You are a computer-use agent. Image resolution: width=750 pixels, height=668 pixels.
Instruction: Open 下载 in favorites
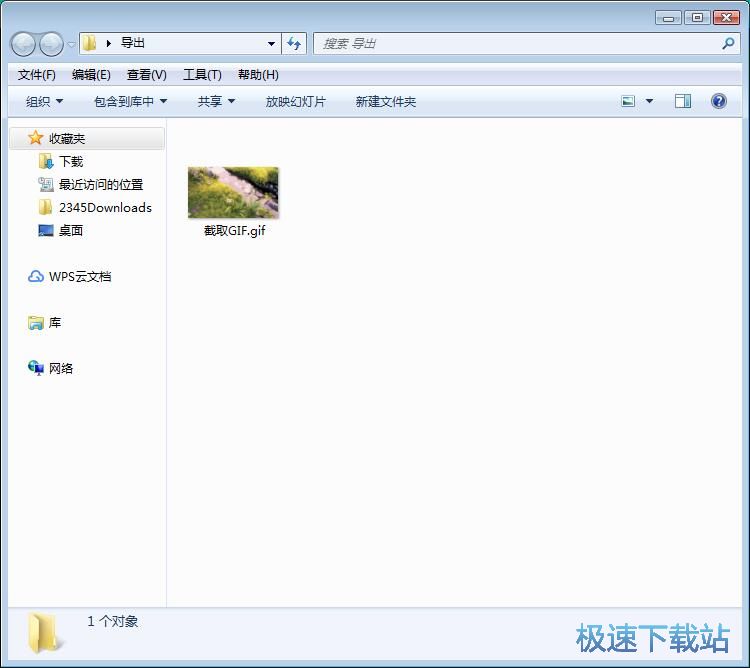71,162
